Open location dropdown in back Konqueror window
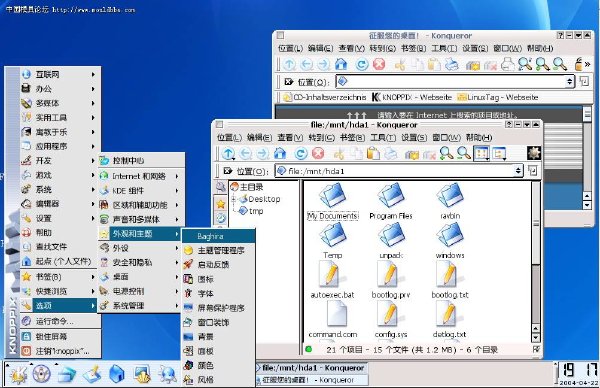 (x=569, y=82)
